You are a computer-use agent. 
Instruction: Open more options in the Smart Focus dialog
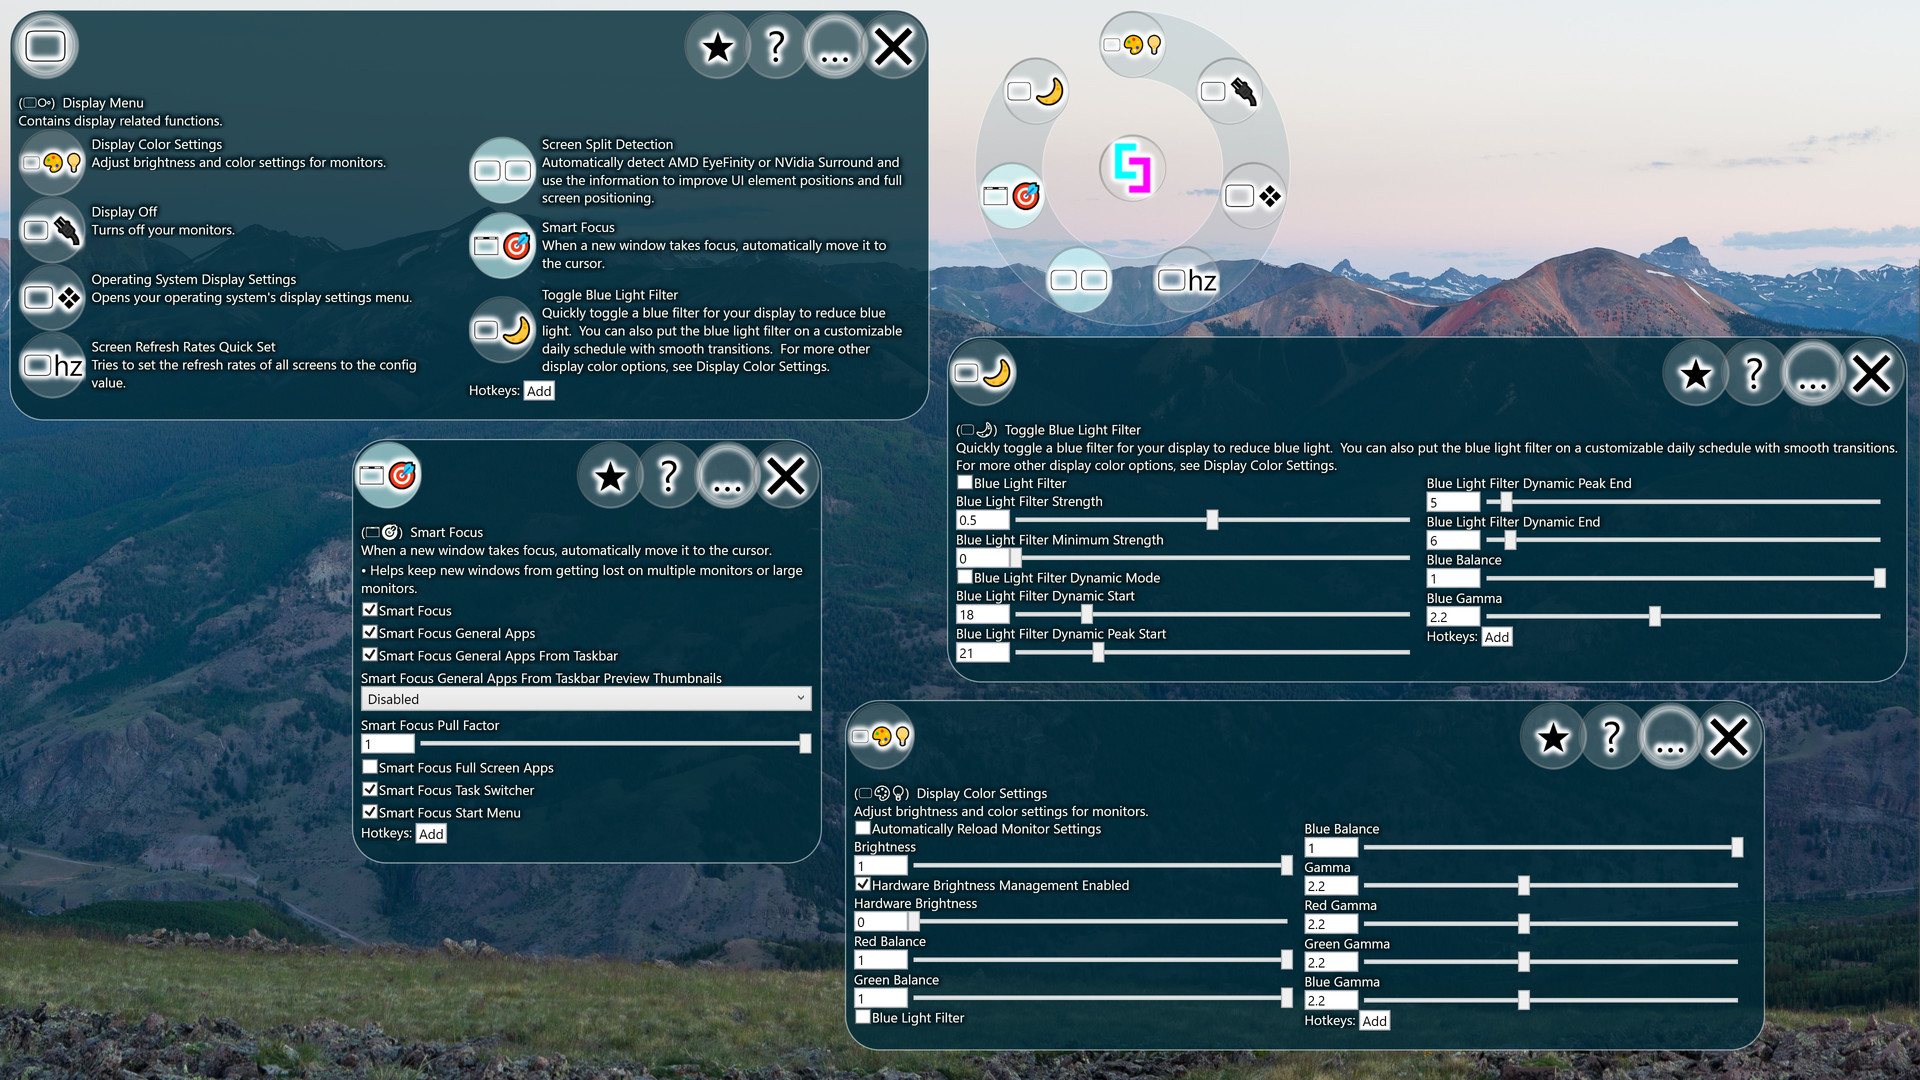[x=727, y=476]
